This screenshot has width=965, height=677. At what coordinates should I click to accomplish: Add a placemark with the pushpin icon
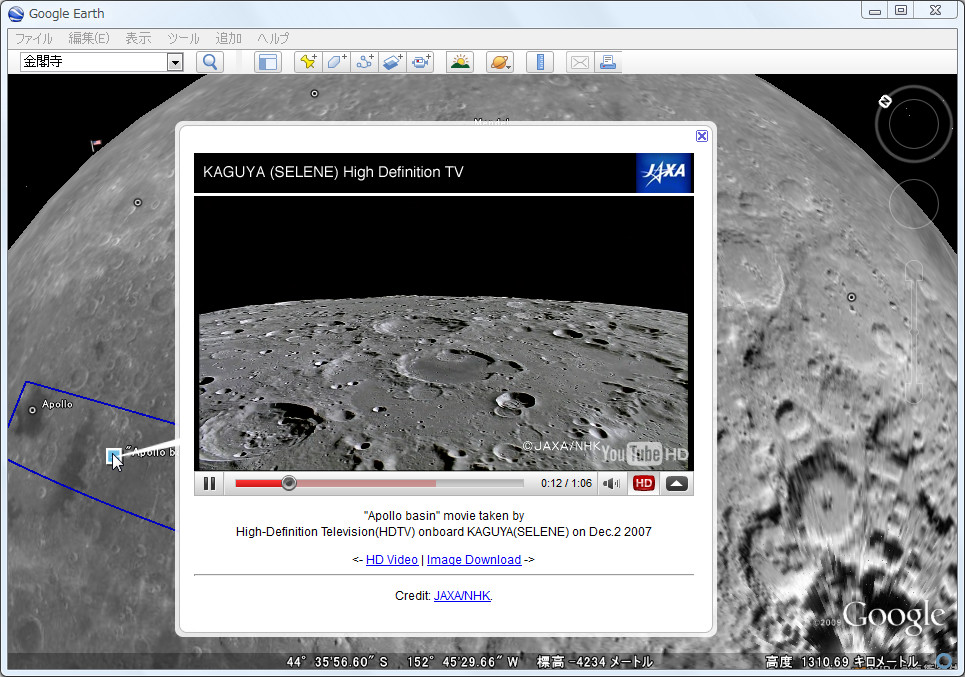[308, 62]
